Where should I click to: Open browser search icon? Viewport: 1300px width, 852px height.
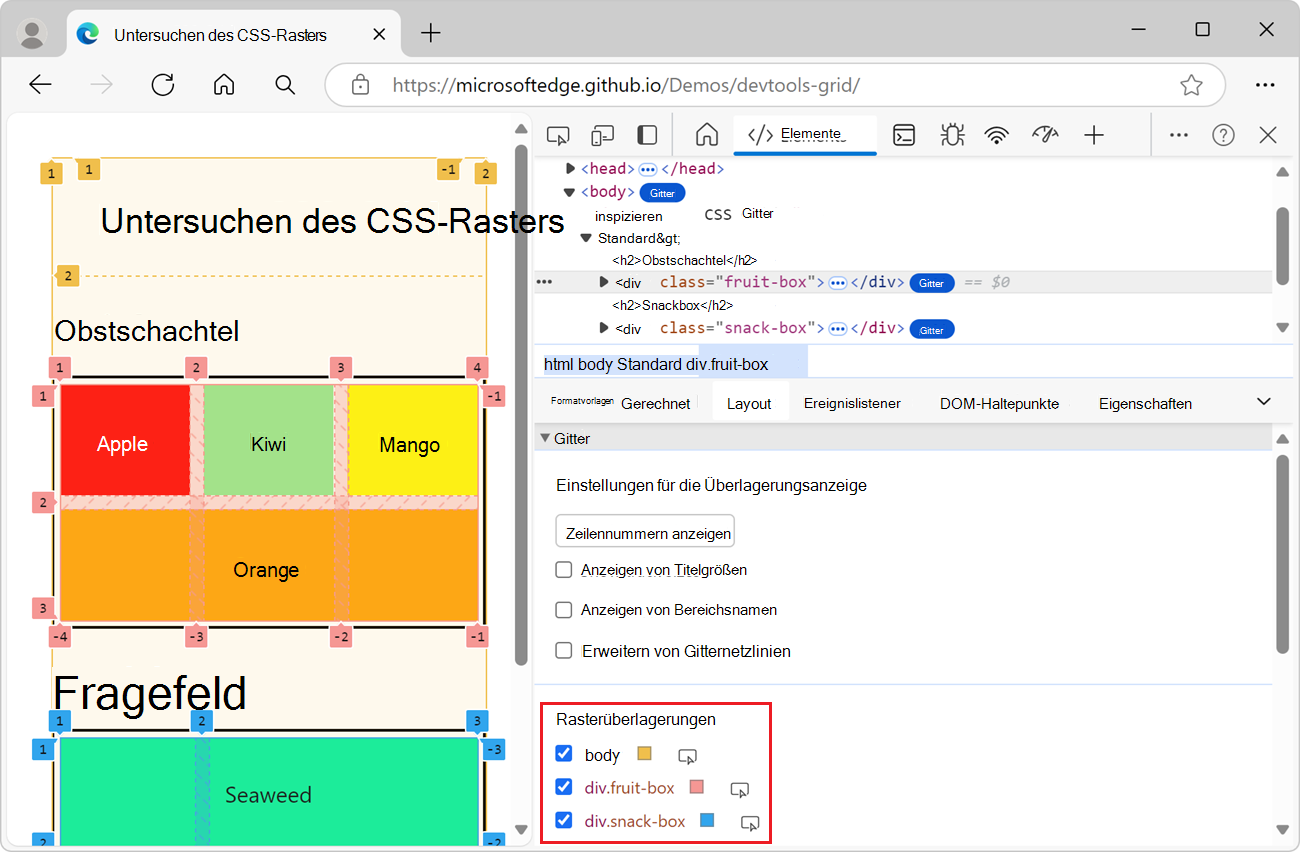click(285, 85)
